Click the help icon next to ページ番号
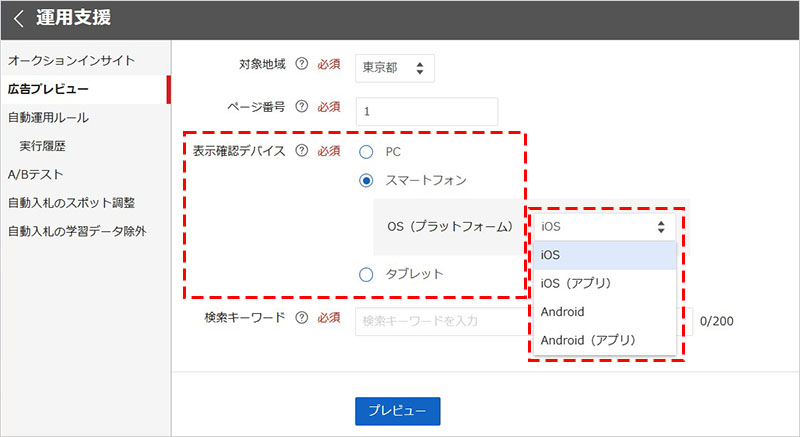The height and width of the screenshot is (437, 800). tap(301, 107)
